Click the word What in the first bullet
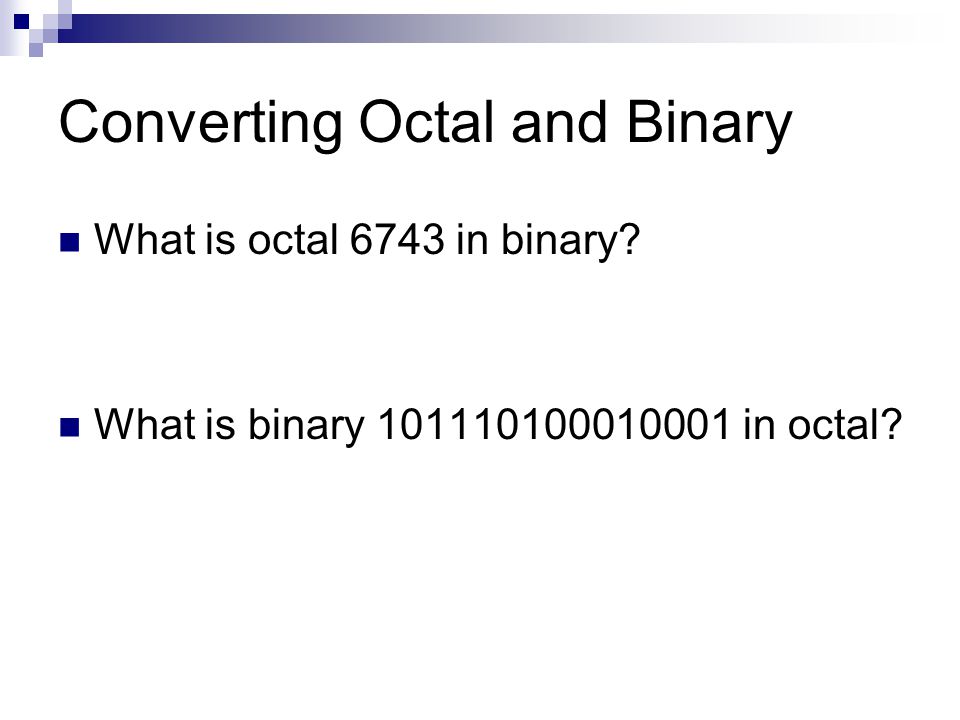The width and height of the screenshot is (960, 720). point(144,239)
